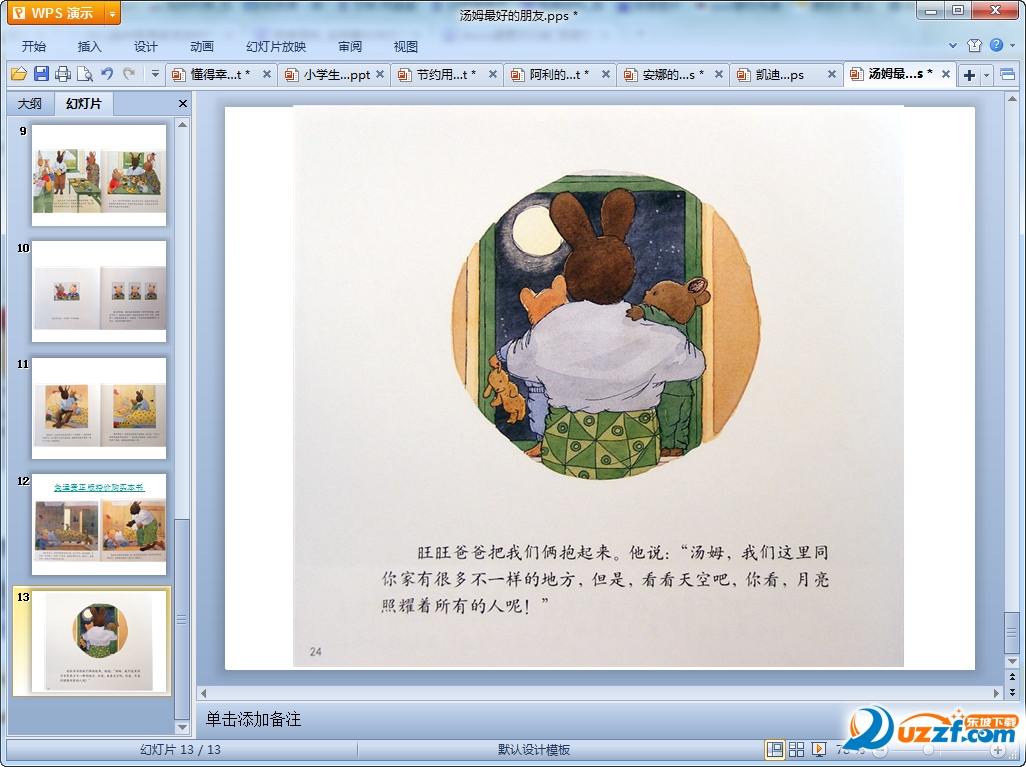
Task: Switch to normal view icon
Action: coord(775,749)
